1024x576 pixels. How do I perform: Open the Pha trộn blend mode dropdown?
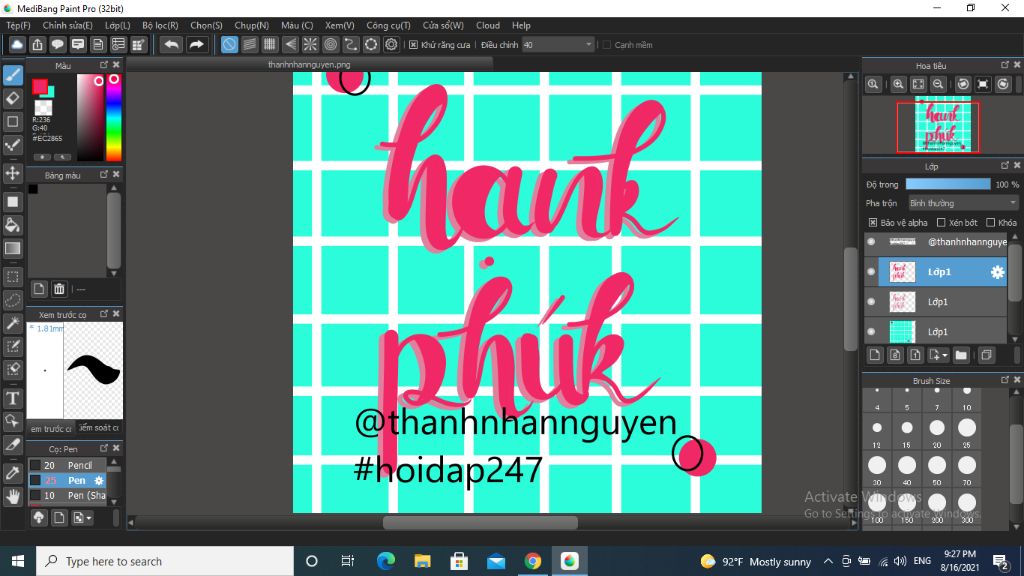(963, 203)
